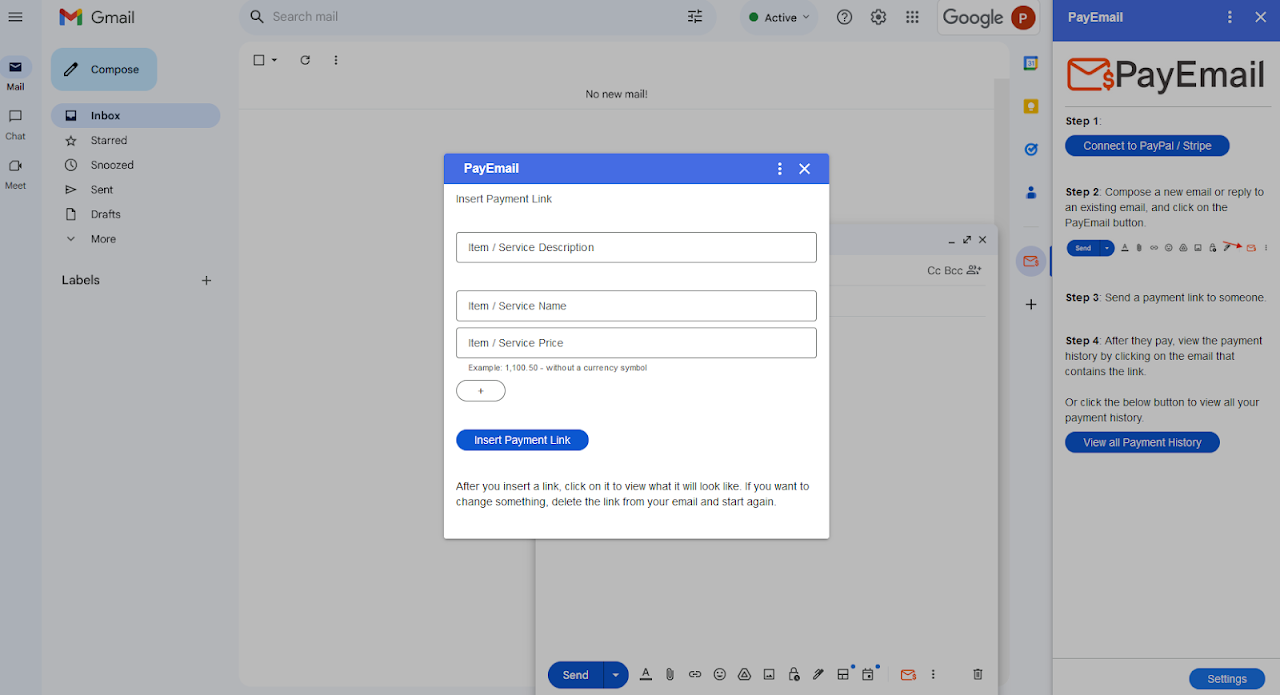1280x695 pixels.
Task: Click Connect to PayPal / Stripe
Action: click(1147, 146)
